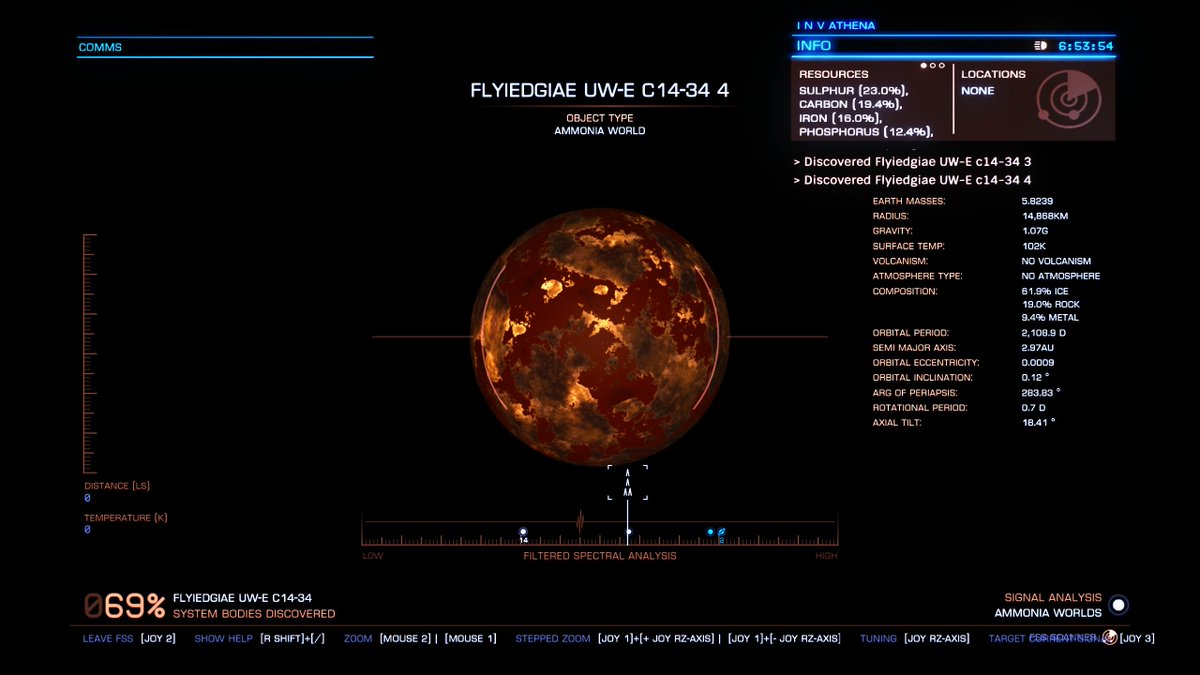Click the SIGNAL ANALYSIS label
This screenshot has height=675, width=1200.
point(1053,597)
